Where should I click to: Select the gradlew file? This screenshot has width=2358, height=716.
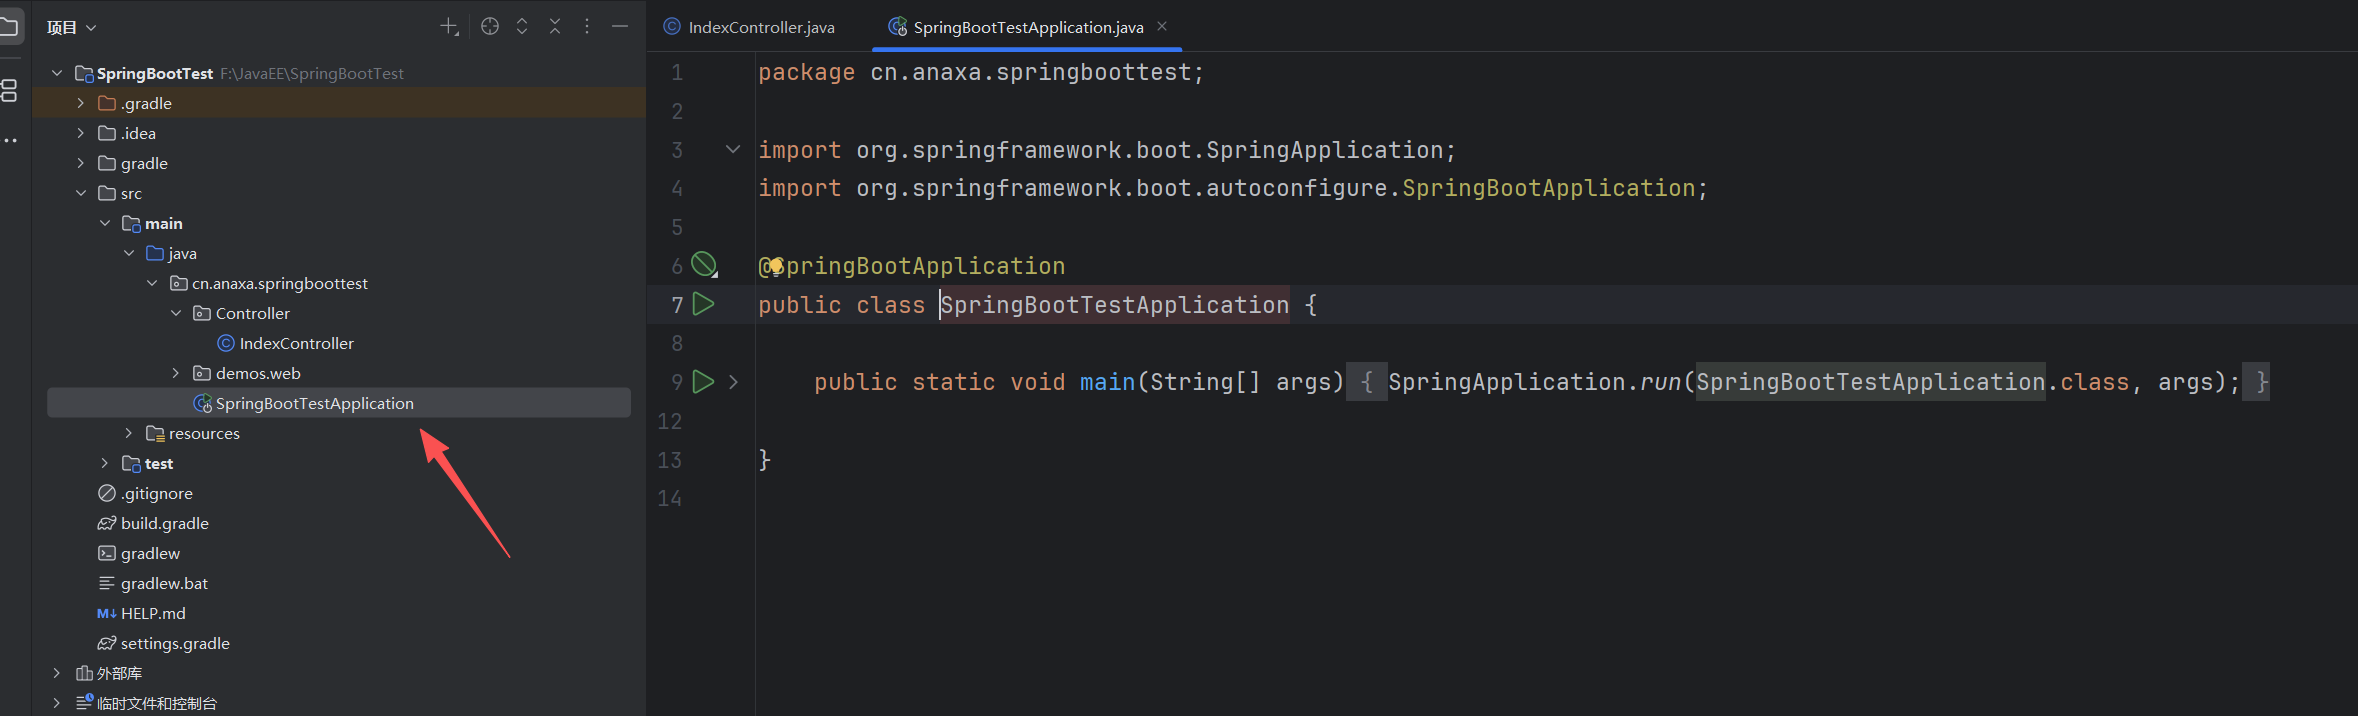151,553
